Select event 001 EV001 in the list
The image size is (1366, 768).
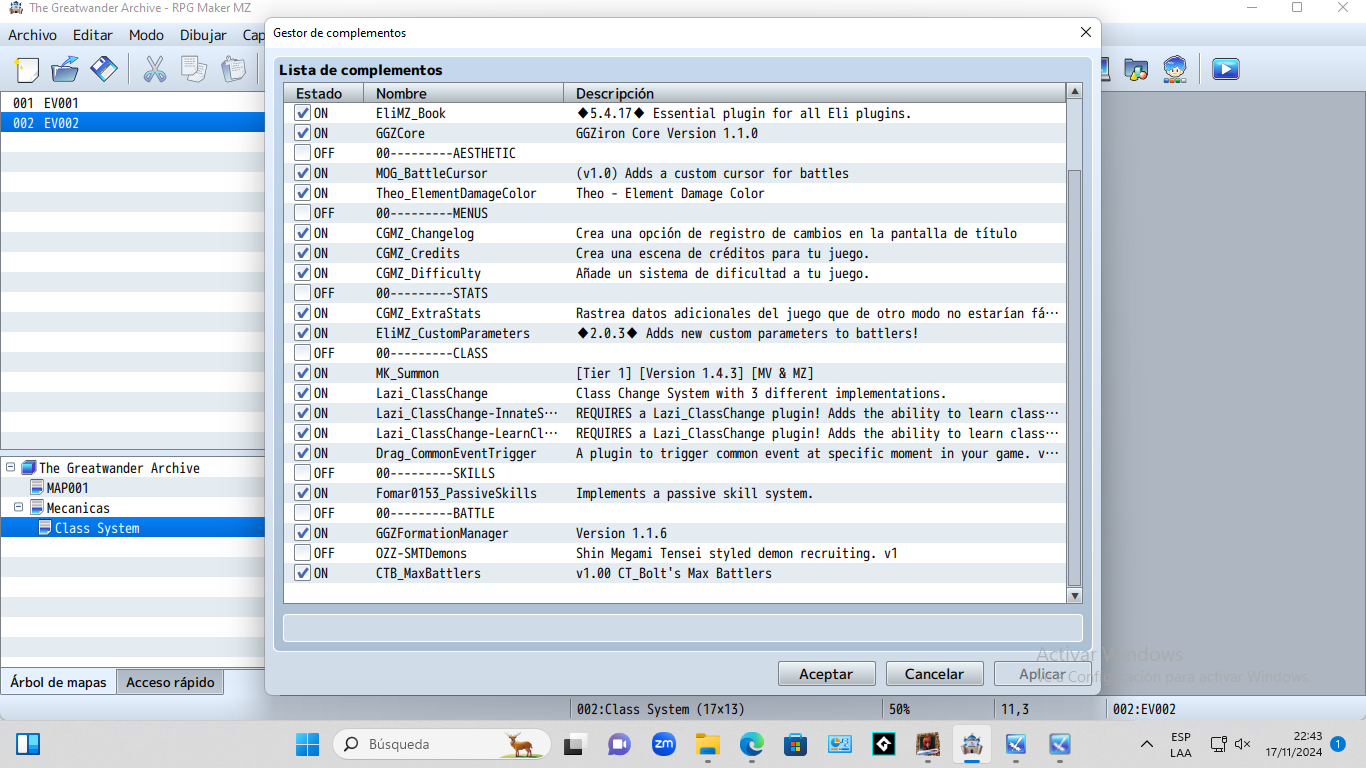132,103
